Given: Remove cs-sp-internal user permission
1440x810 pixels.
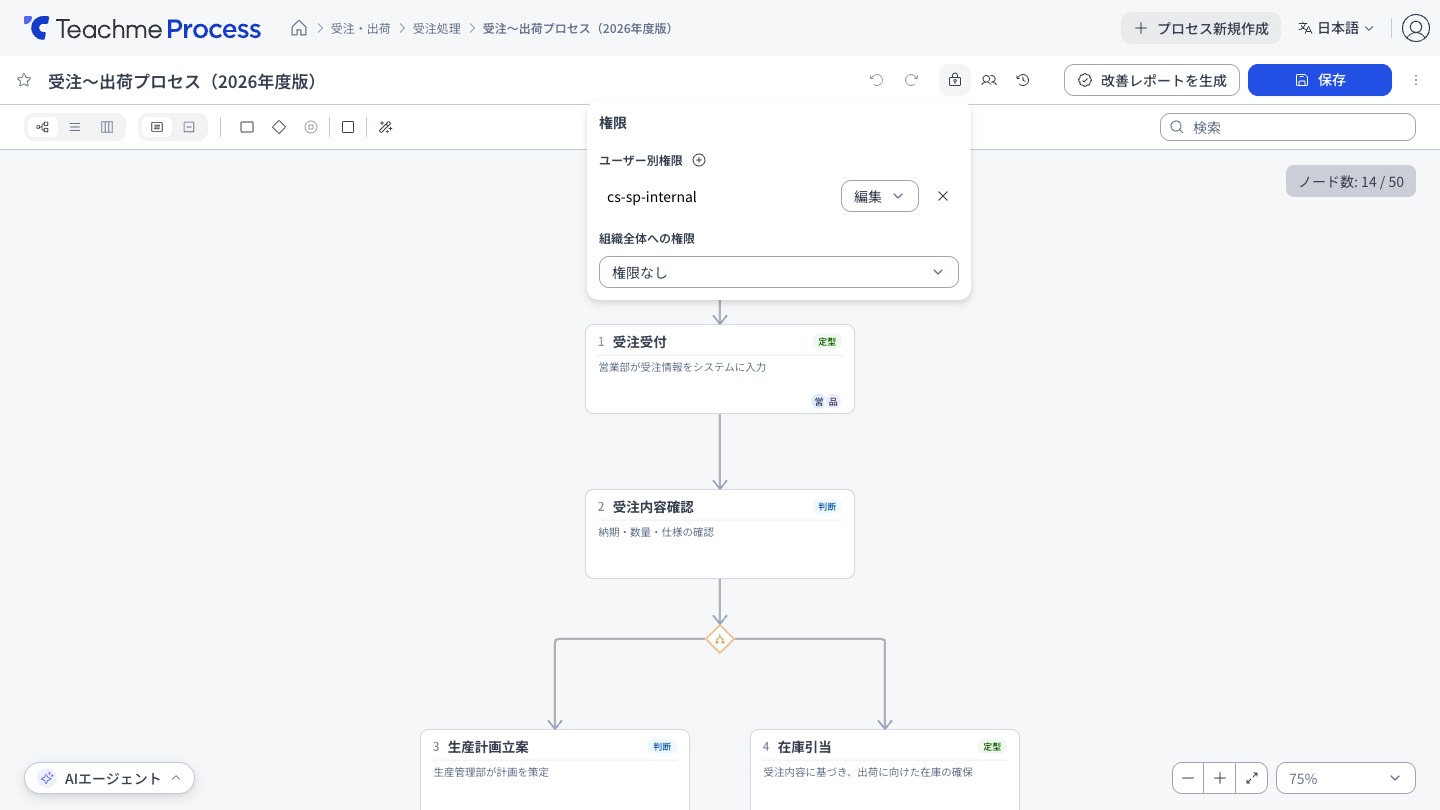Looking at the screenshot, I should pyautogui.click(x=943, y=196).
